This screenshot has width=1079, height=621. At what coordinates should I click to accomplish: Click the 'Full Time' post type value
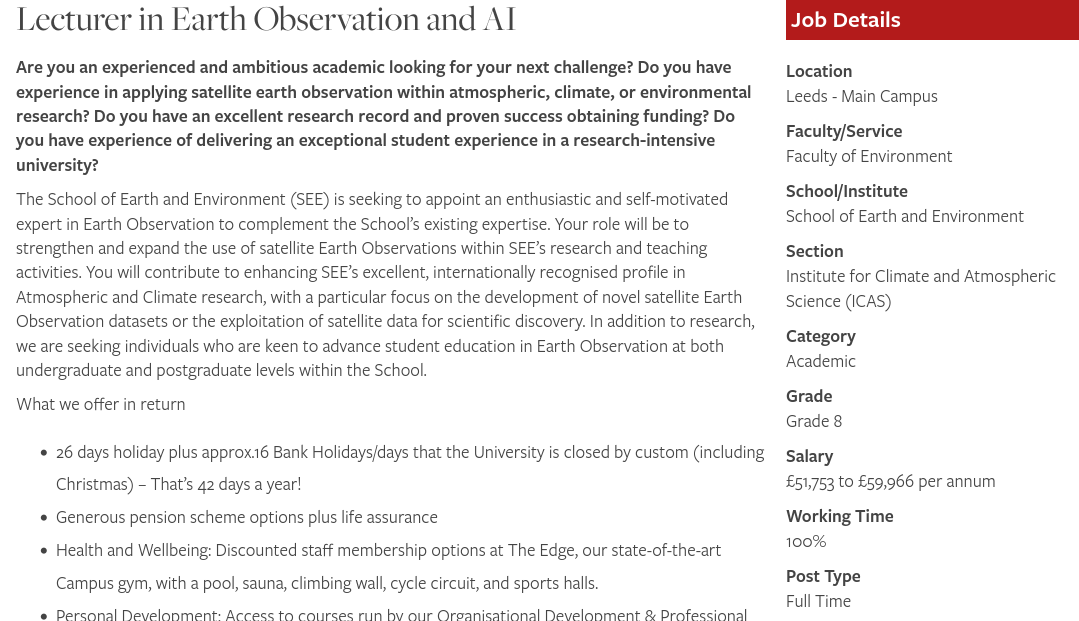pyautogui.click(x=818, y=601)
